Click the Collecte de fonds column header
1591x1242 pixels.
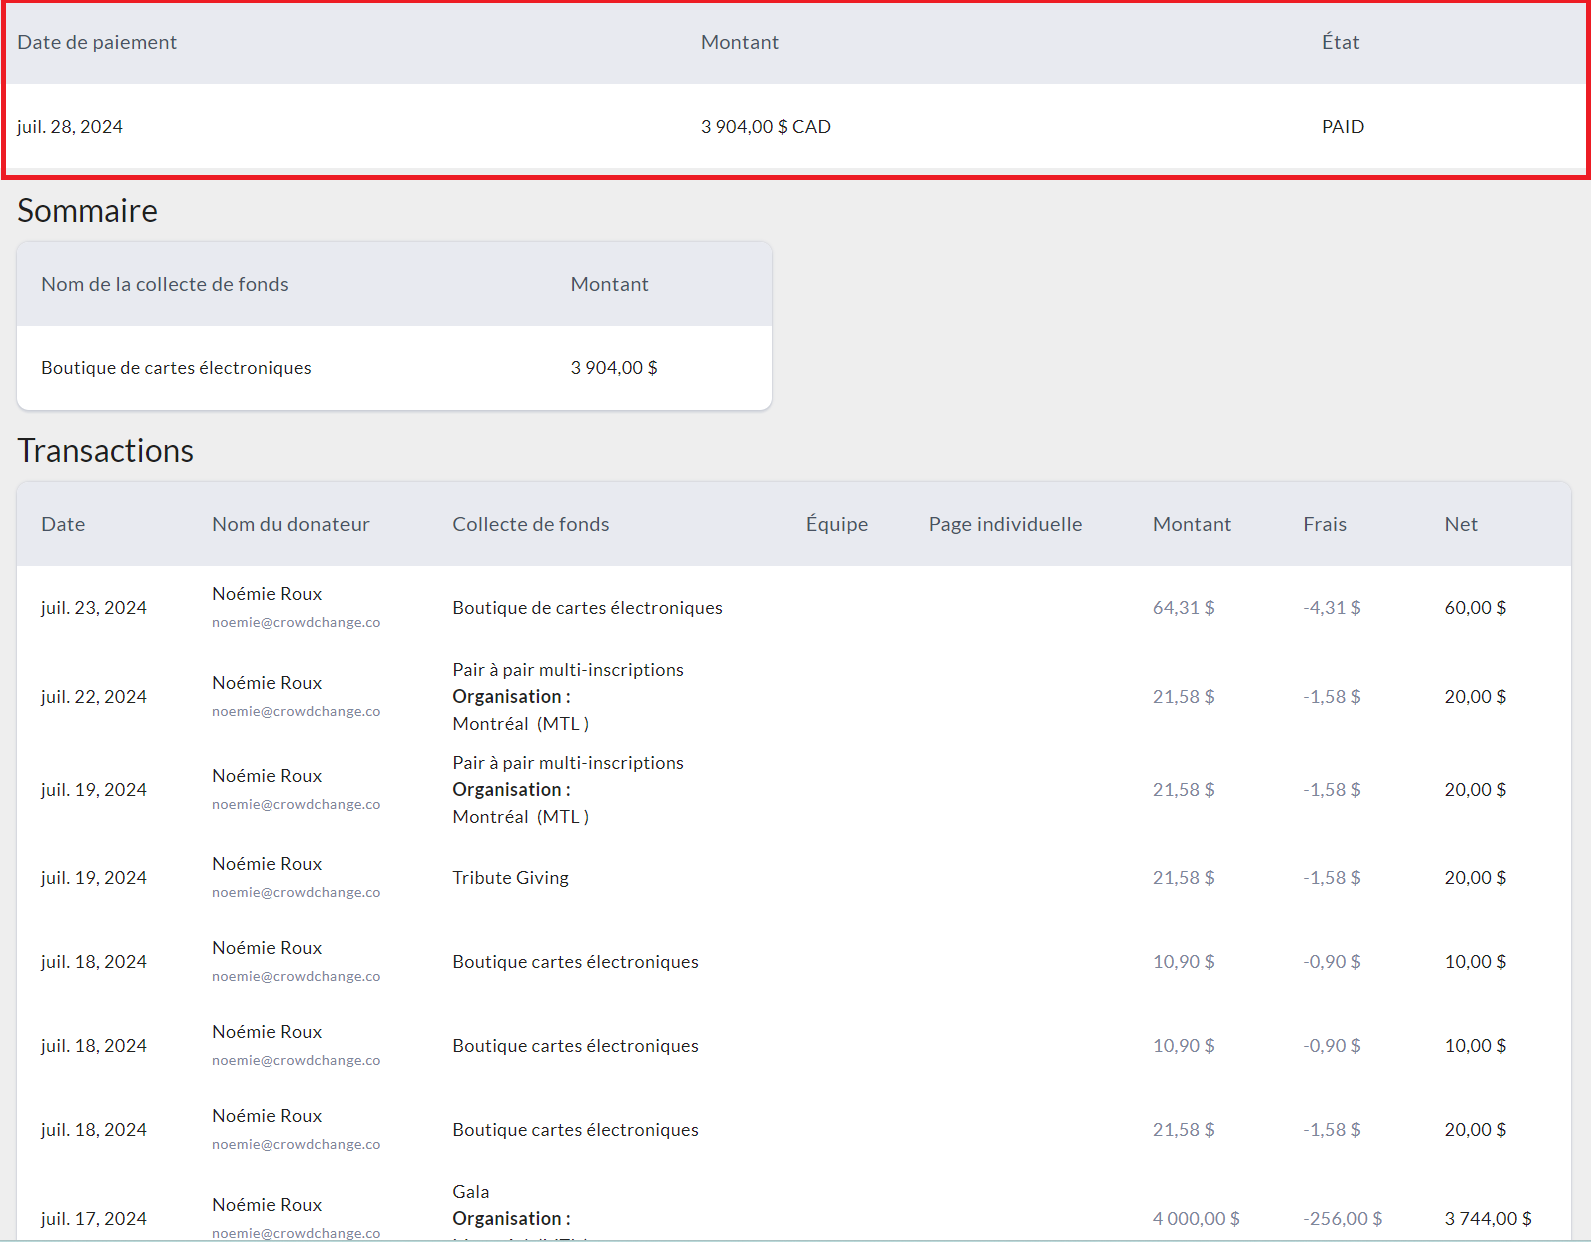[x=530, y=524]
